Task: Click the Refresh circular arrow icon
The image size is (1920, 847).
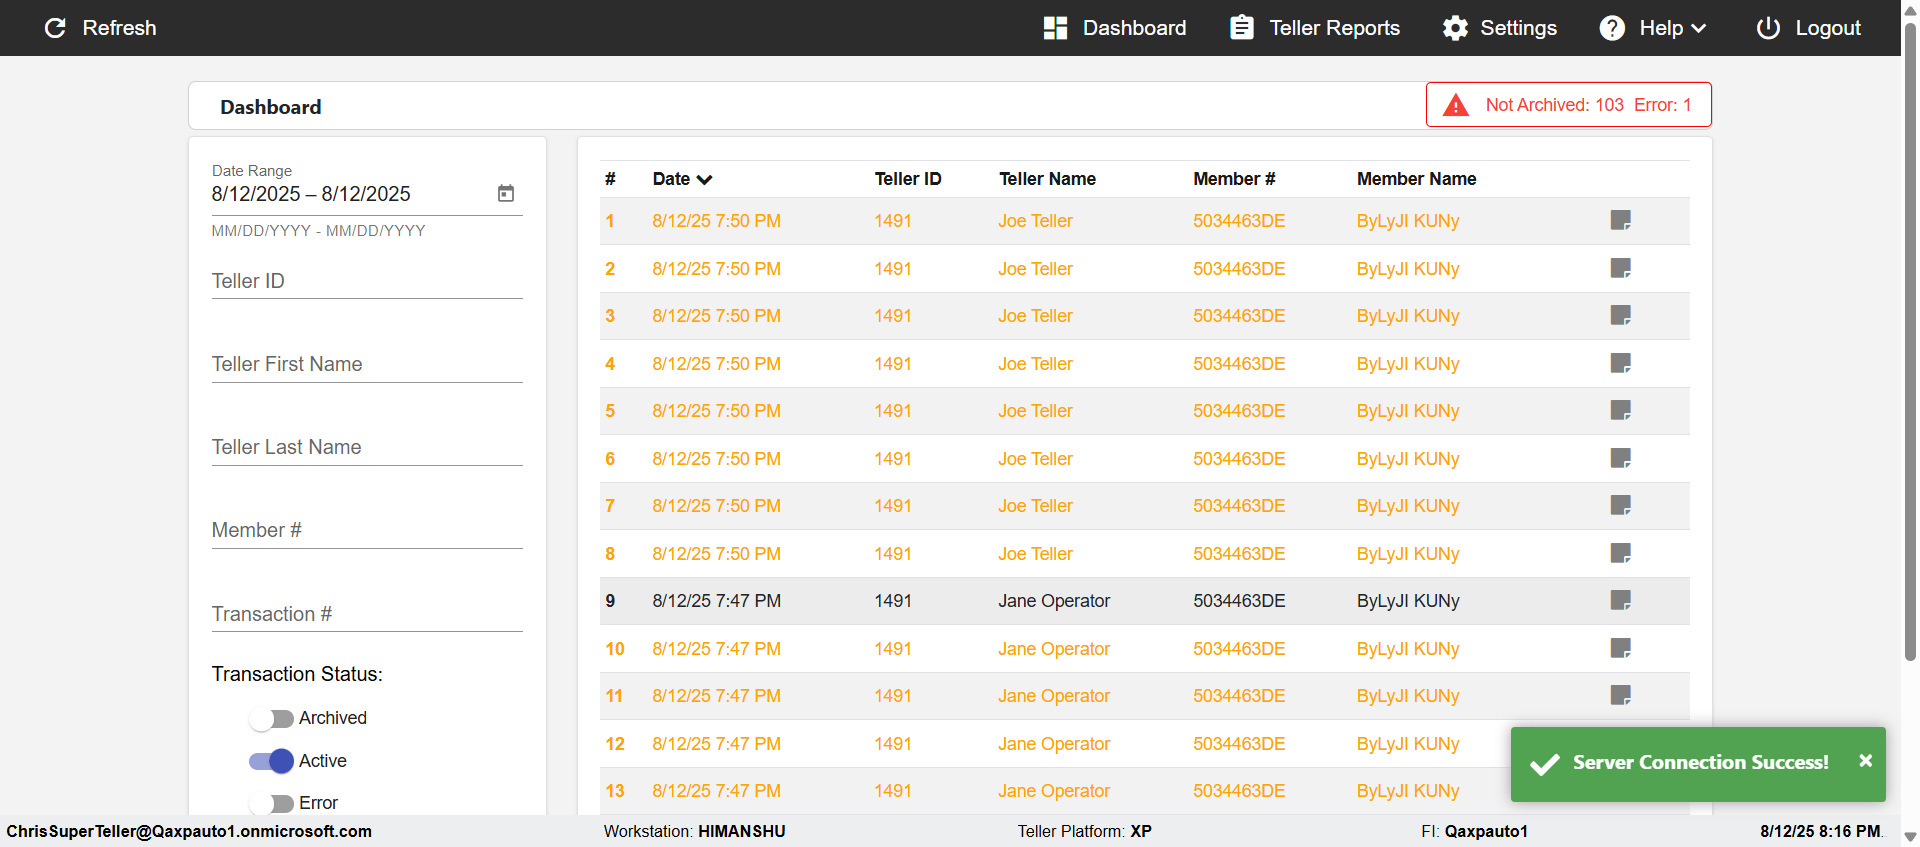Action: [56, 28]
